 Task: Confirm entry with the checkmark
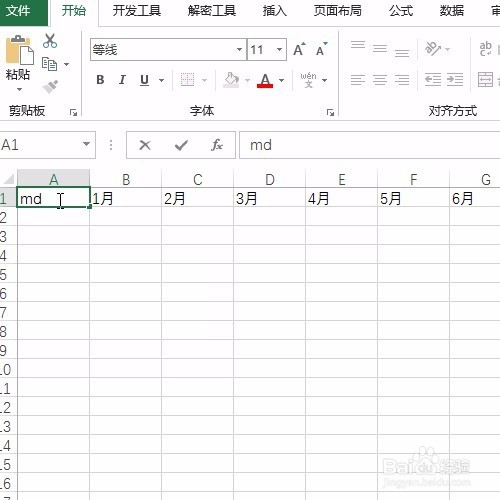(181, 145)
